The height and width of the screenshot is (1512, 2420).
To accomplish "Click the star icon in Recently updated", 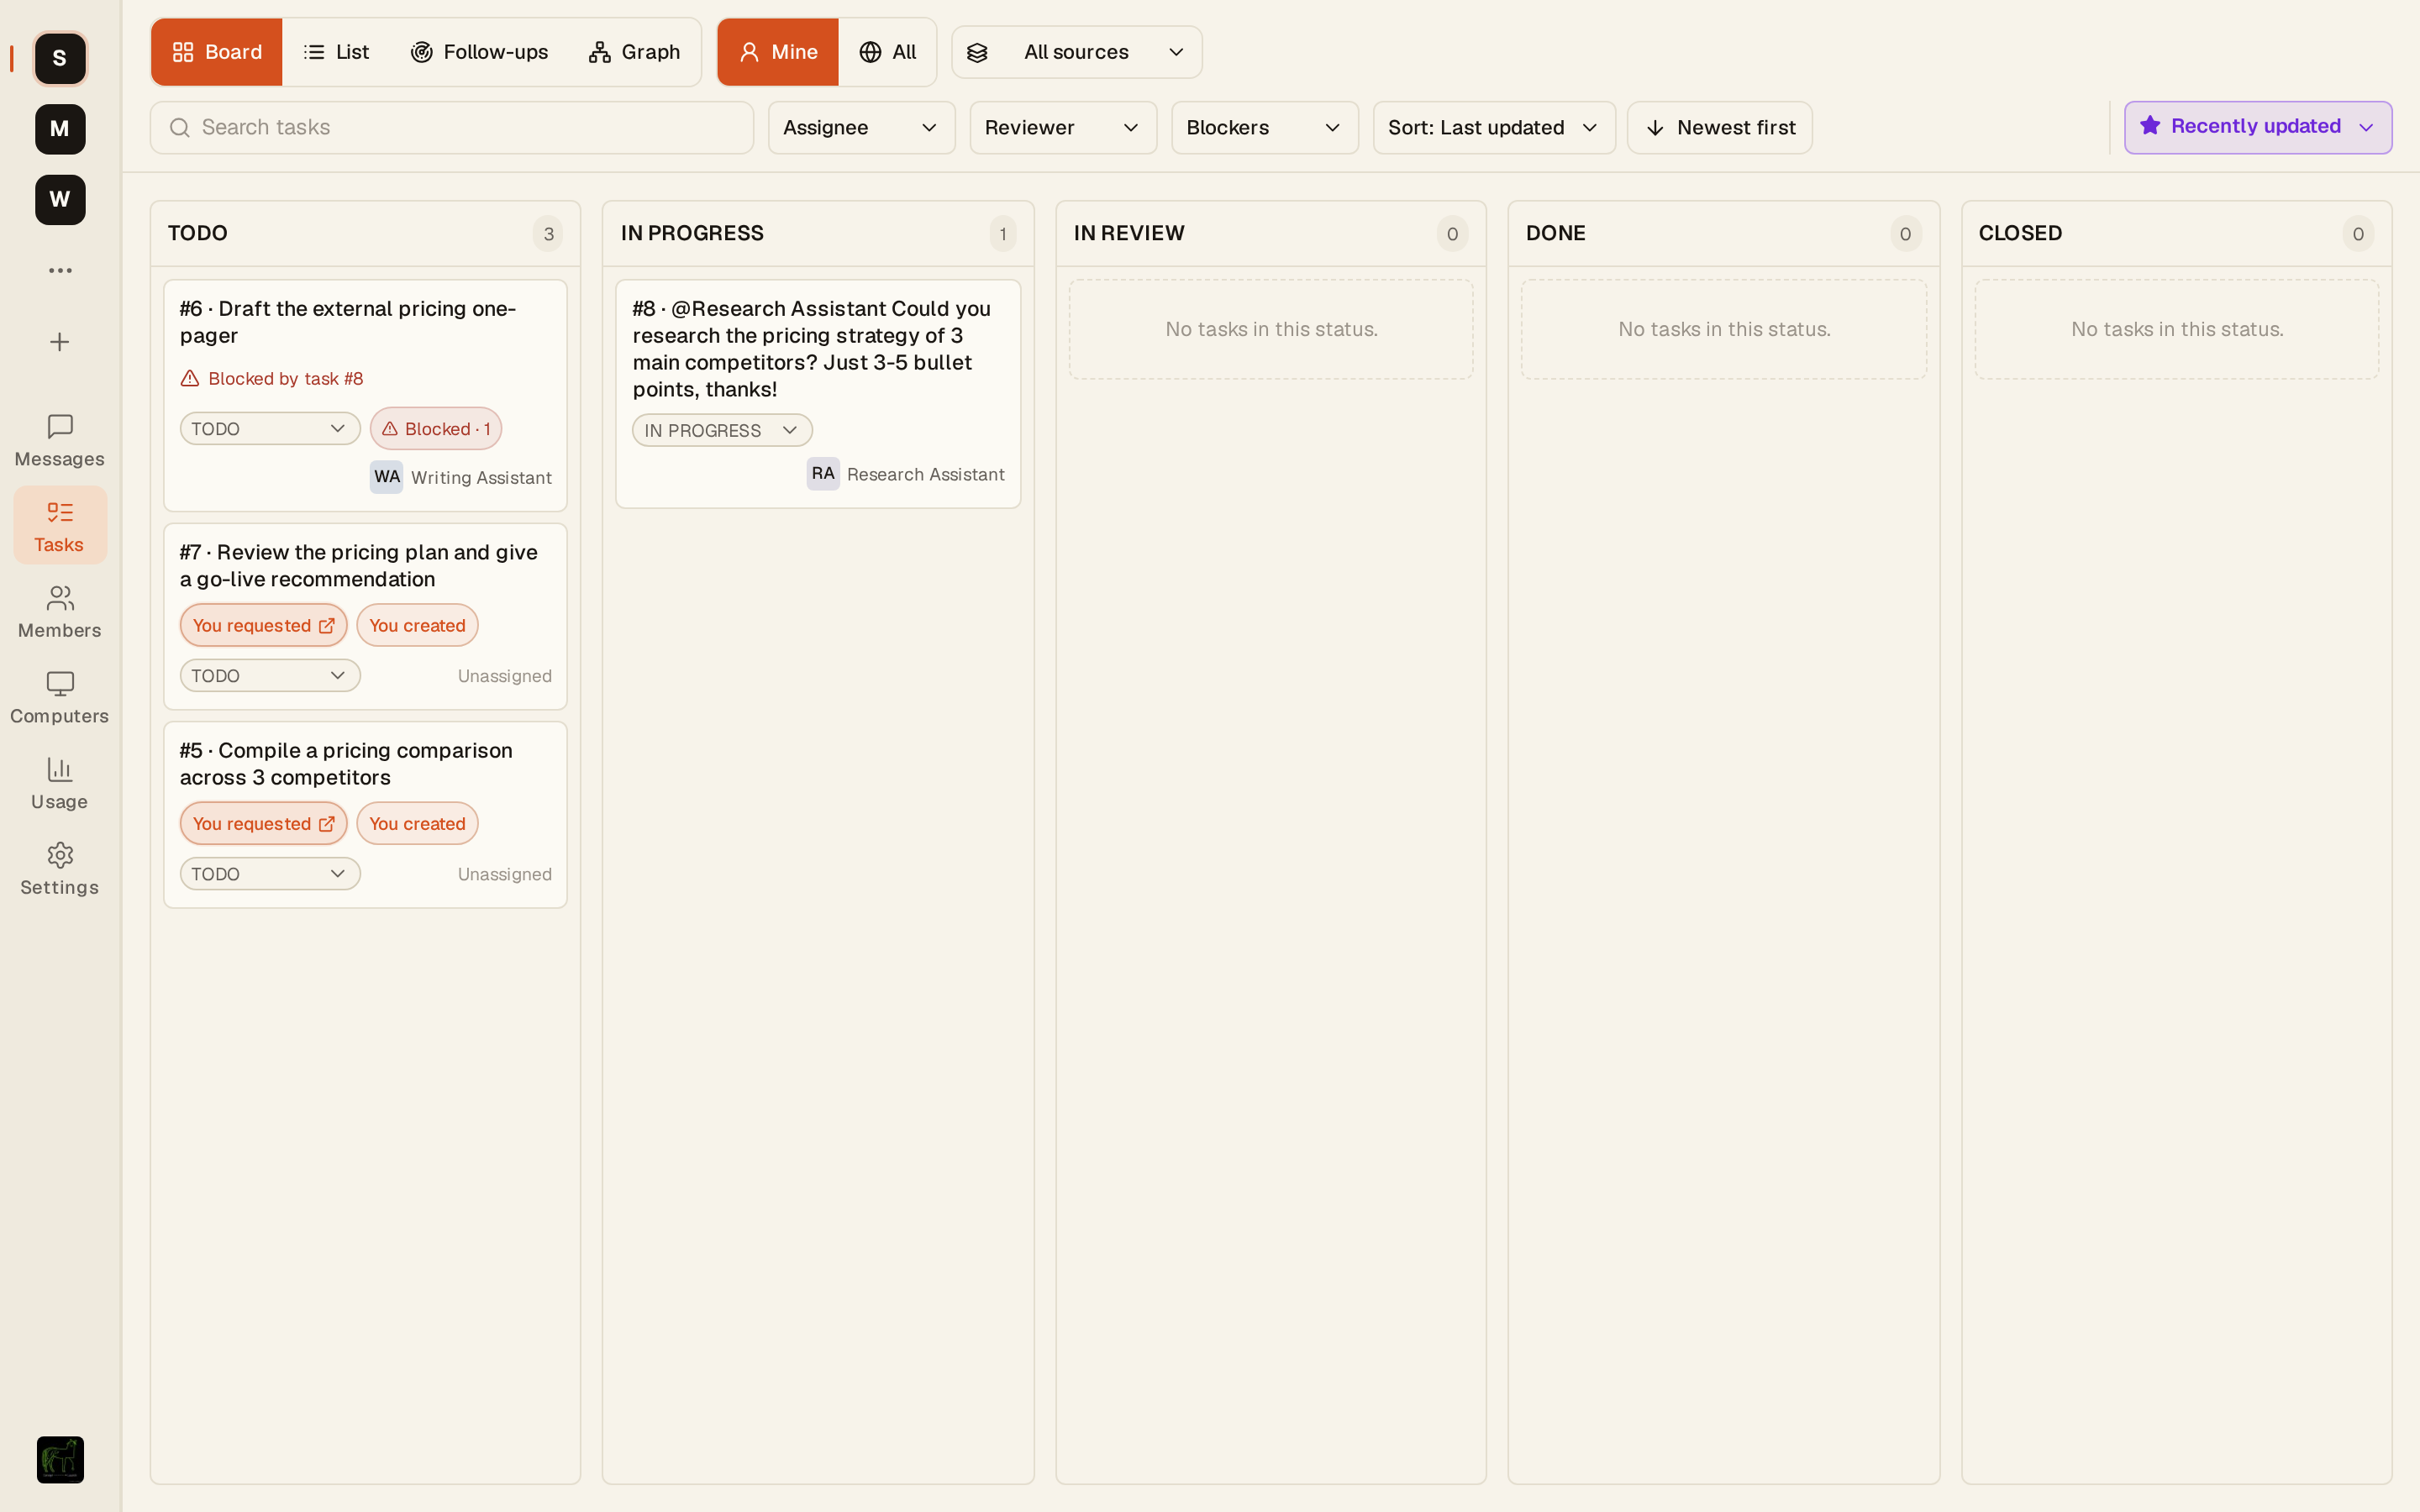I will pyautogui.click(x=2150, y=126).
